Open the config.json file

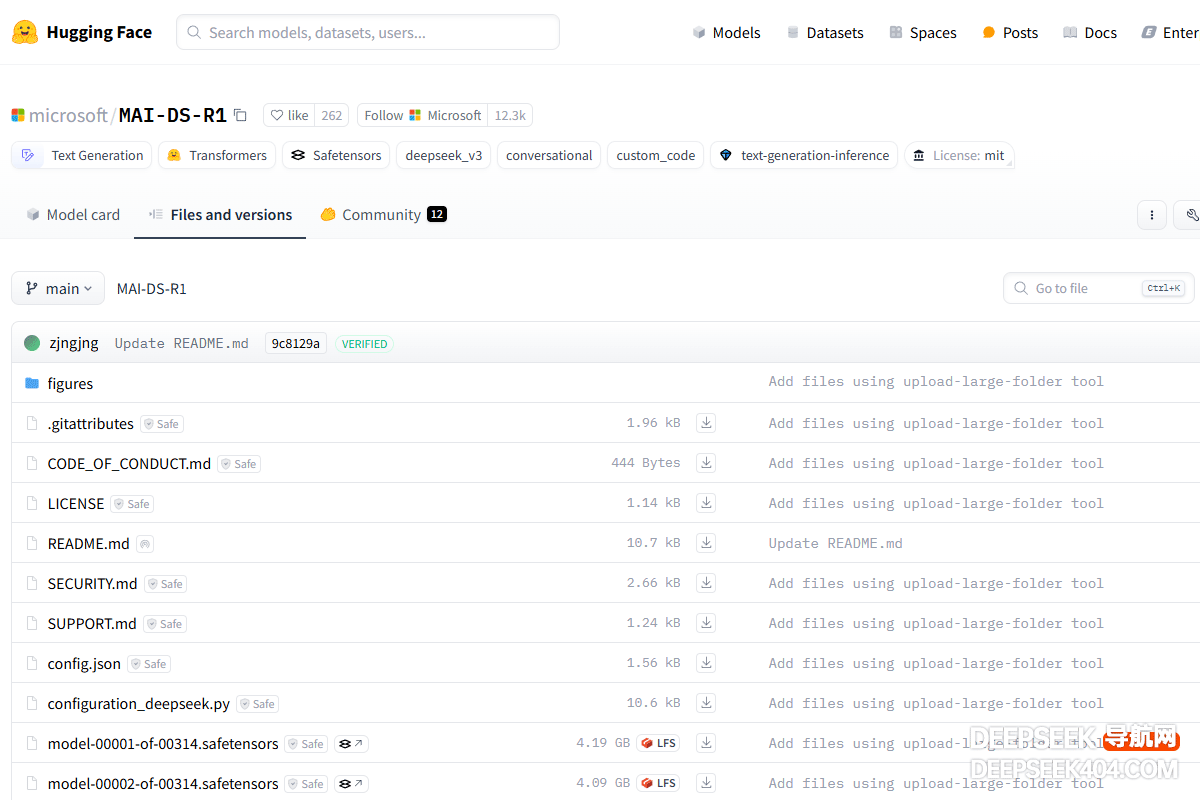[84, 663]
